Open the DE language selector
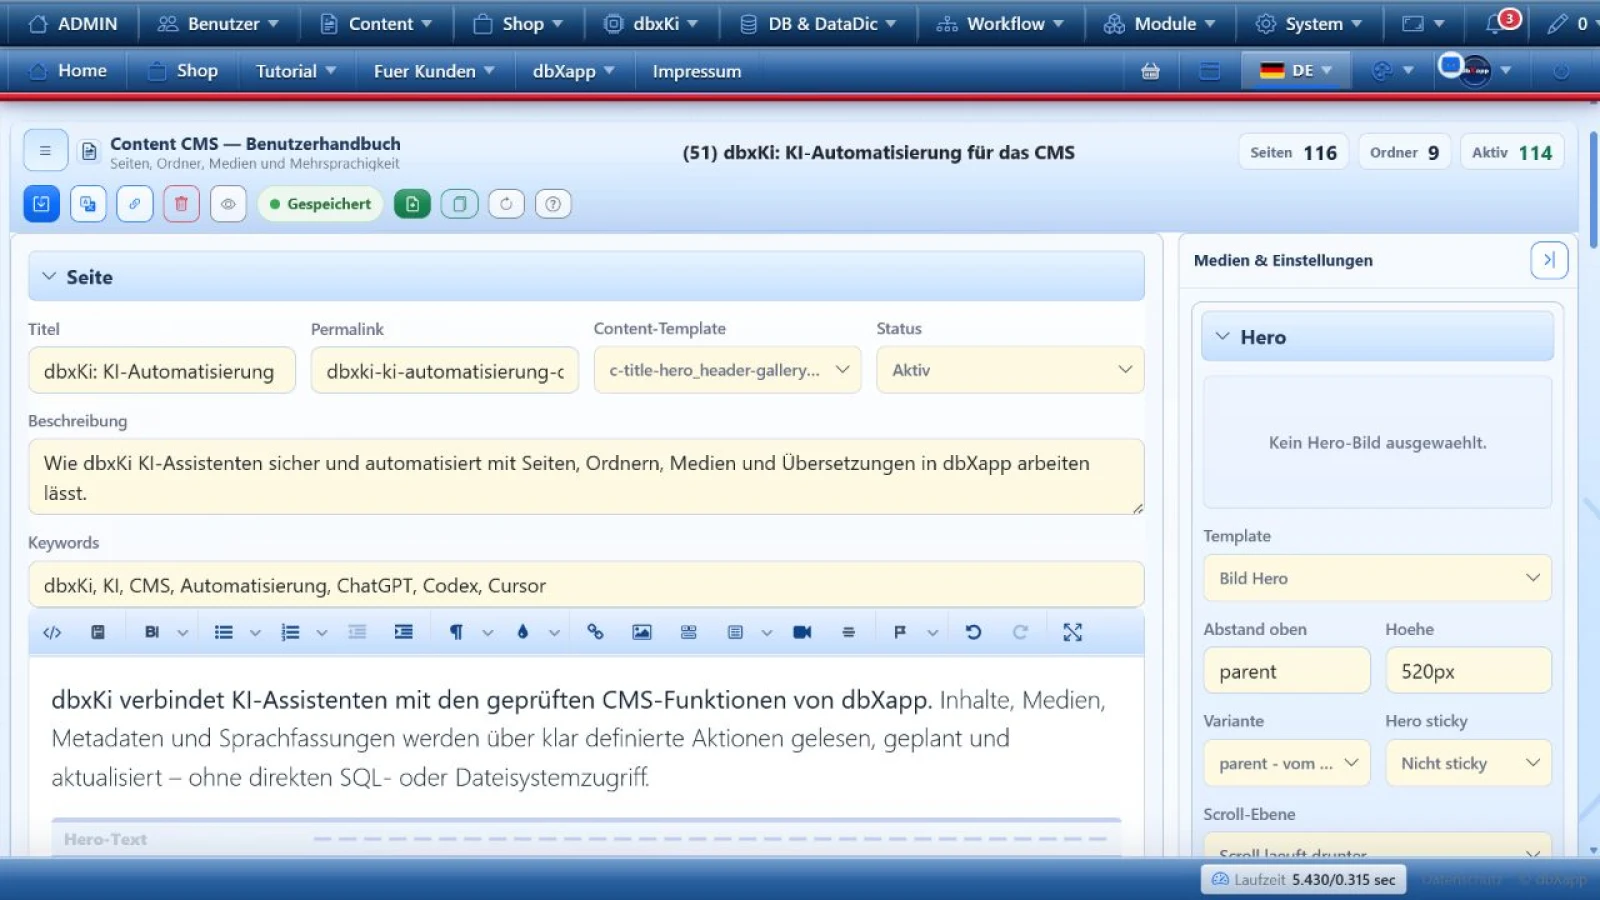 point(1296,71)
